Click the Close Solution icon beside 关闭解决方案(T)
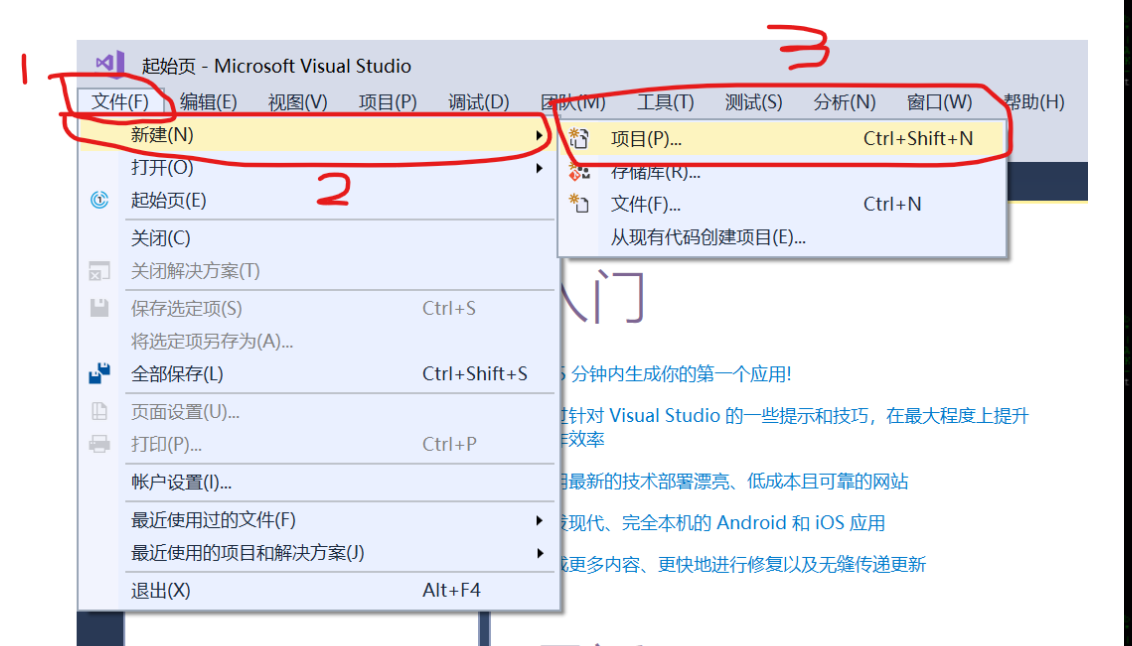 point(98,271)
